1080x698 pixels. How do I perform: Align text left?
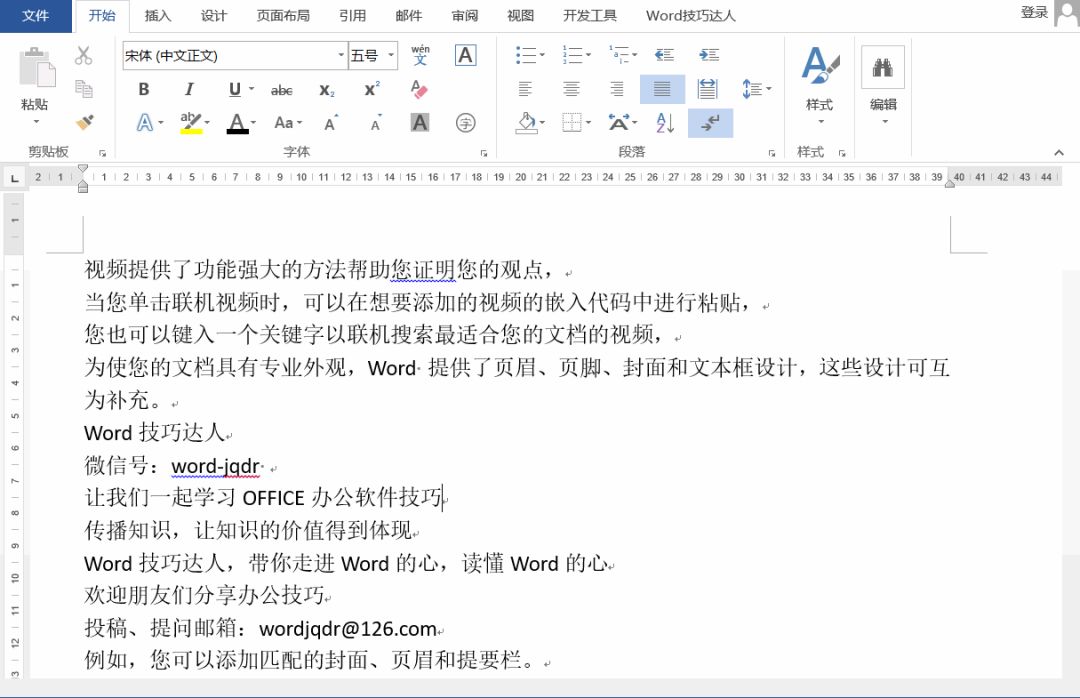[x=525, y=89]
